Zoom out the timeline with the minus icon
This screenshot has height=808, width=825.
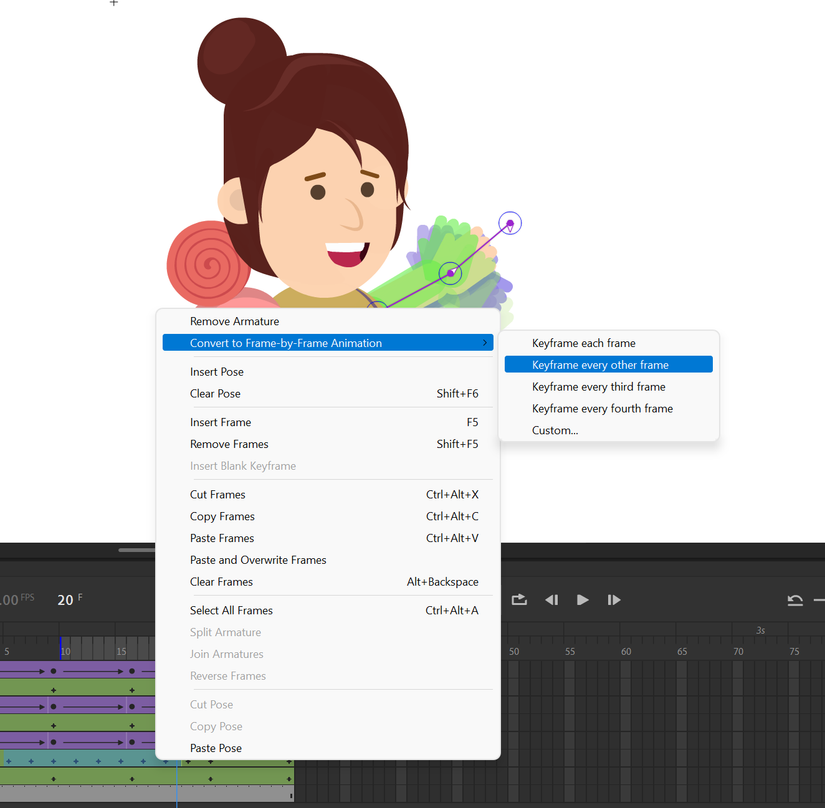point(821,600)
